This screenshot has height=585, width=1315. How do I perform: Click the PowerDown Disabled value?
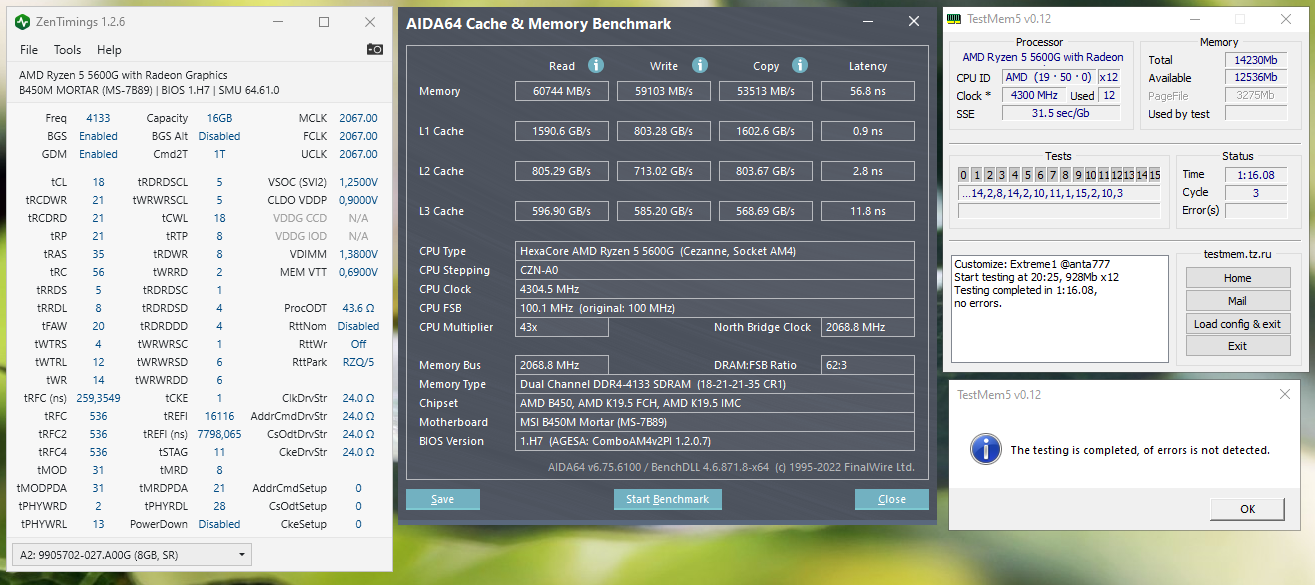219,524
